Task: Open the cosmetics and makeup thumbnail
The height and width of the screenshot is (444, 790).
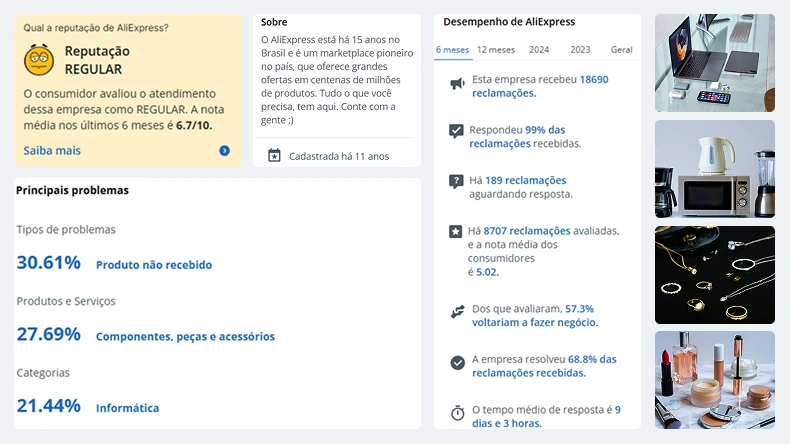Action: (x=715, y=380)
